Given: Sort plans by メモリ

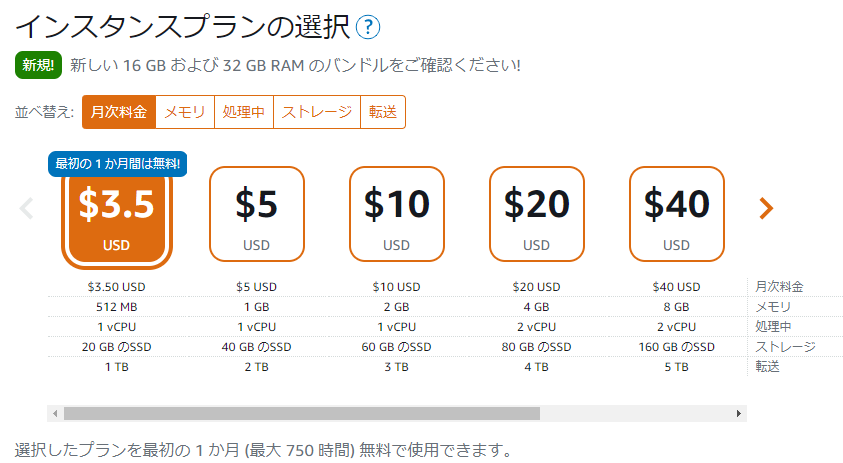Looking at the screenshot, I should pyautogui.click(x=185, y=112).
